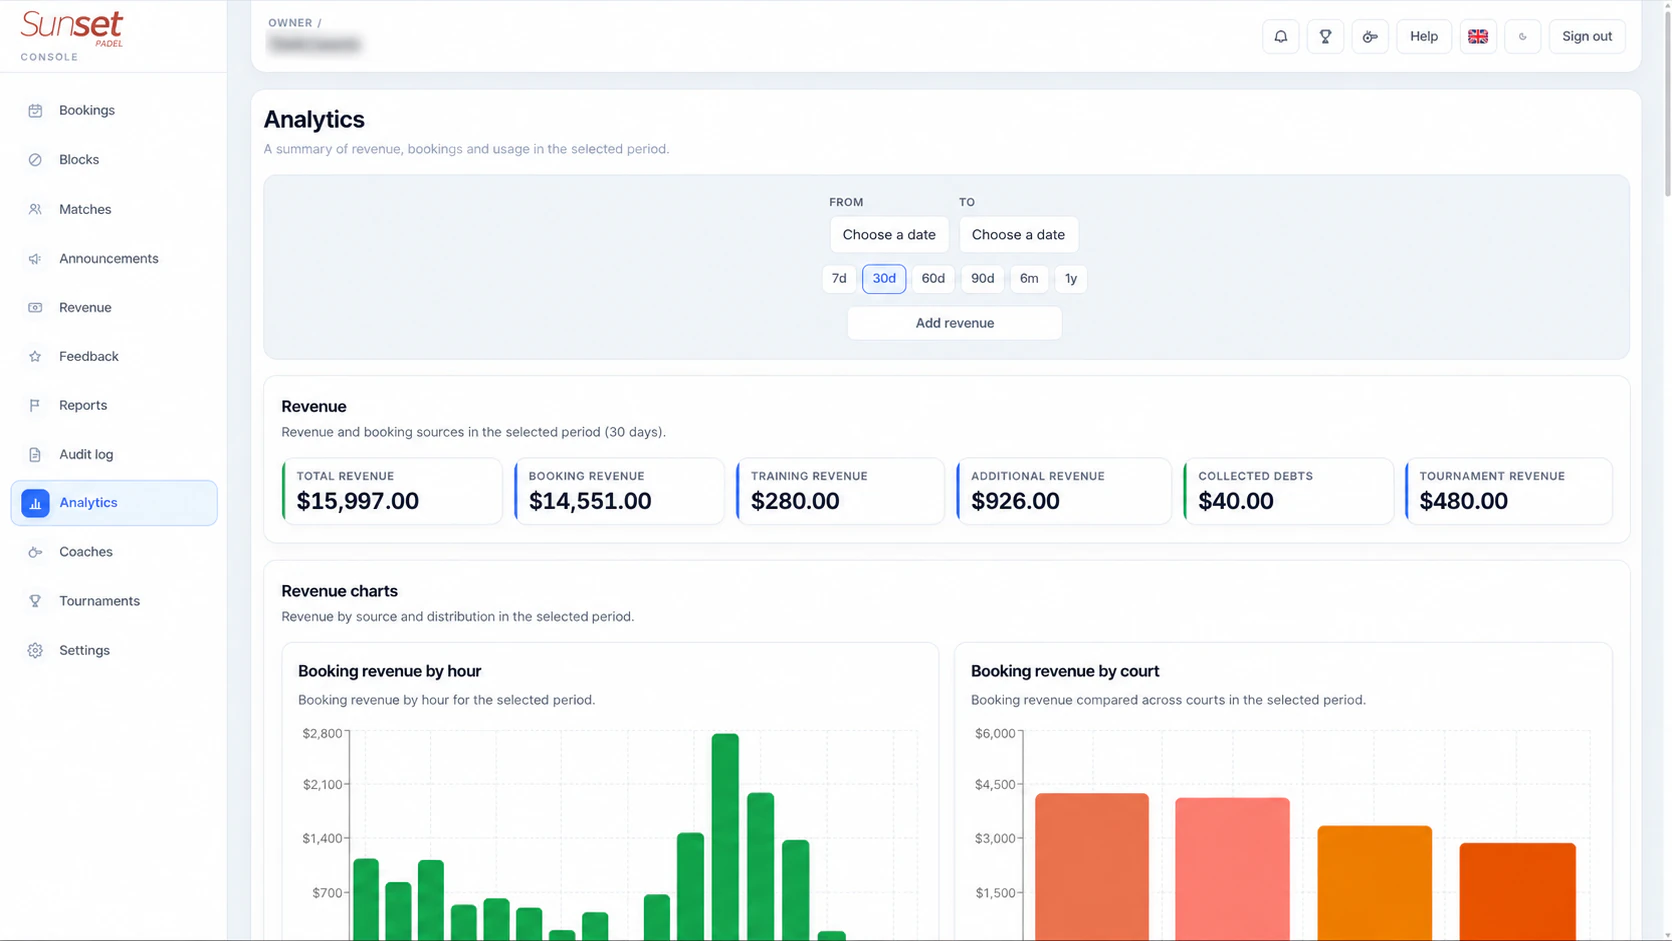This screenshot has width=1672, height=941.
Task: Open Bookings label in the sidebar
Action: point(87,111)
